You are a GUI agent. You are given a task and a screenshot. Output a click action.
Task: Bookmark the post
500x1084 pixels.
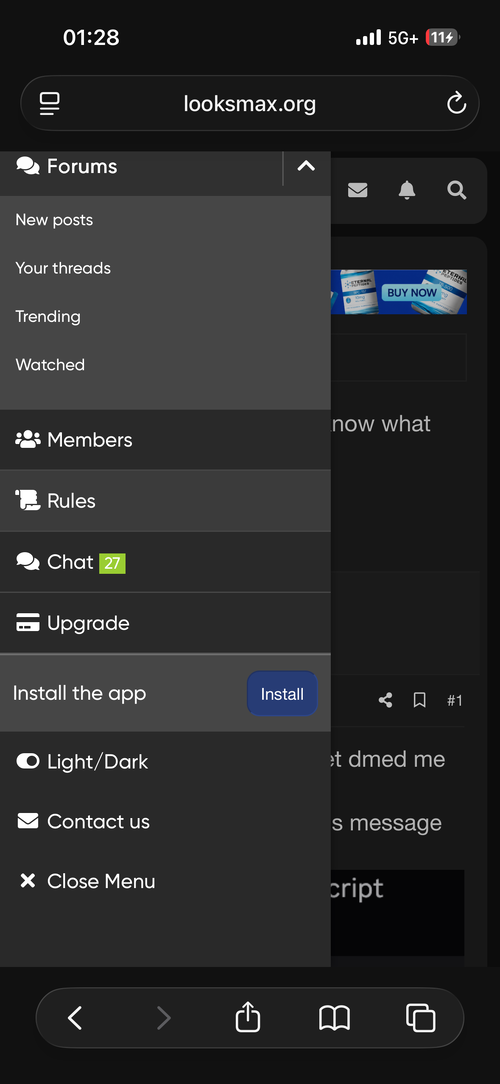point(419,700)
